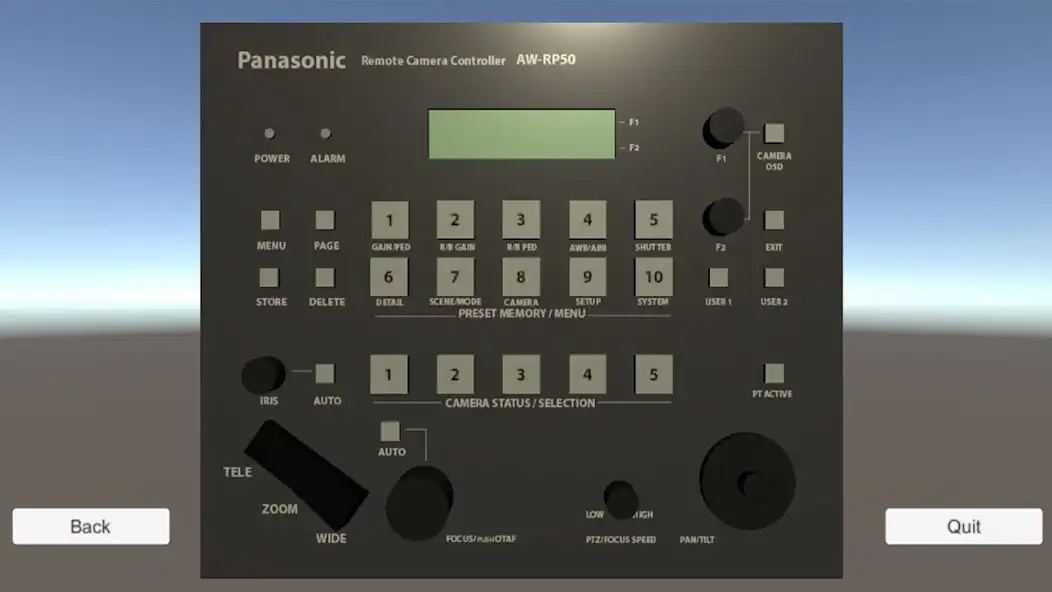The image size is (1052, 592).
Task: Click the TELE/WIDE zoom rocker
Action: click(x=306, y=475)
